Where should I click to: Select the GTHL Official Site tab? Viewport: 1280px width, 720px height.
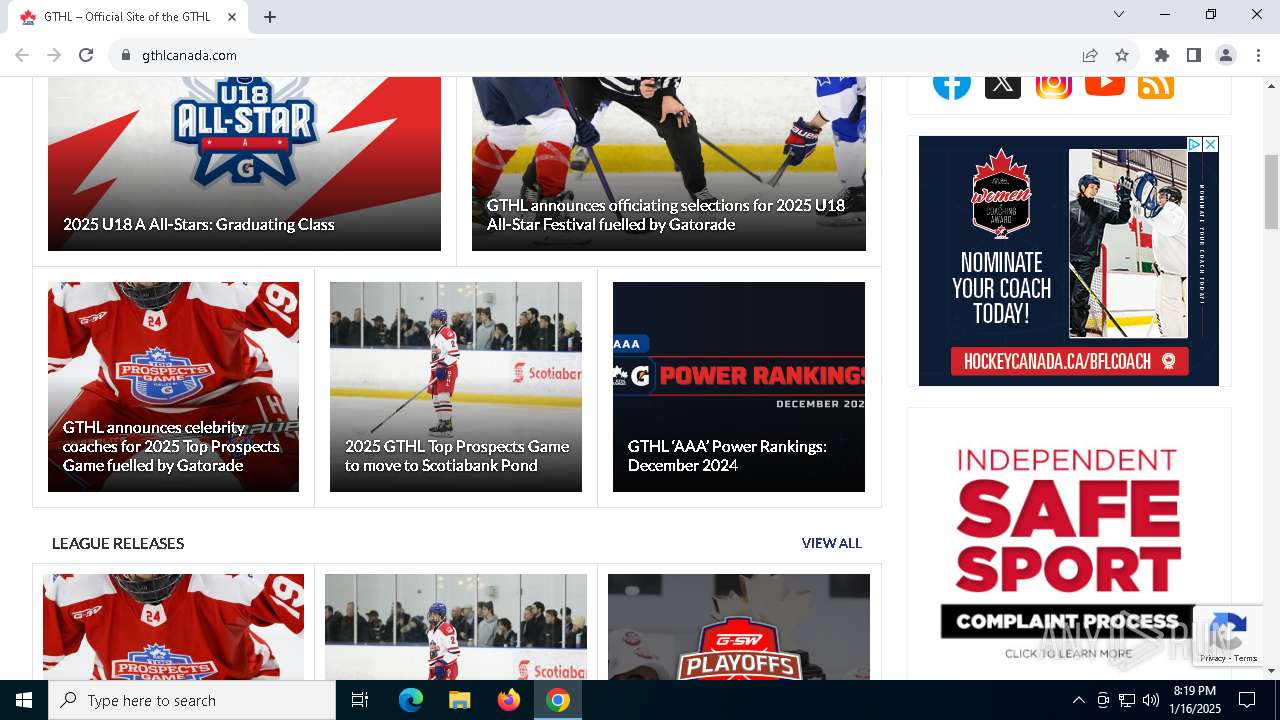click(x=128, y=17)
